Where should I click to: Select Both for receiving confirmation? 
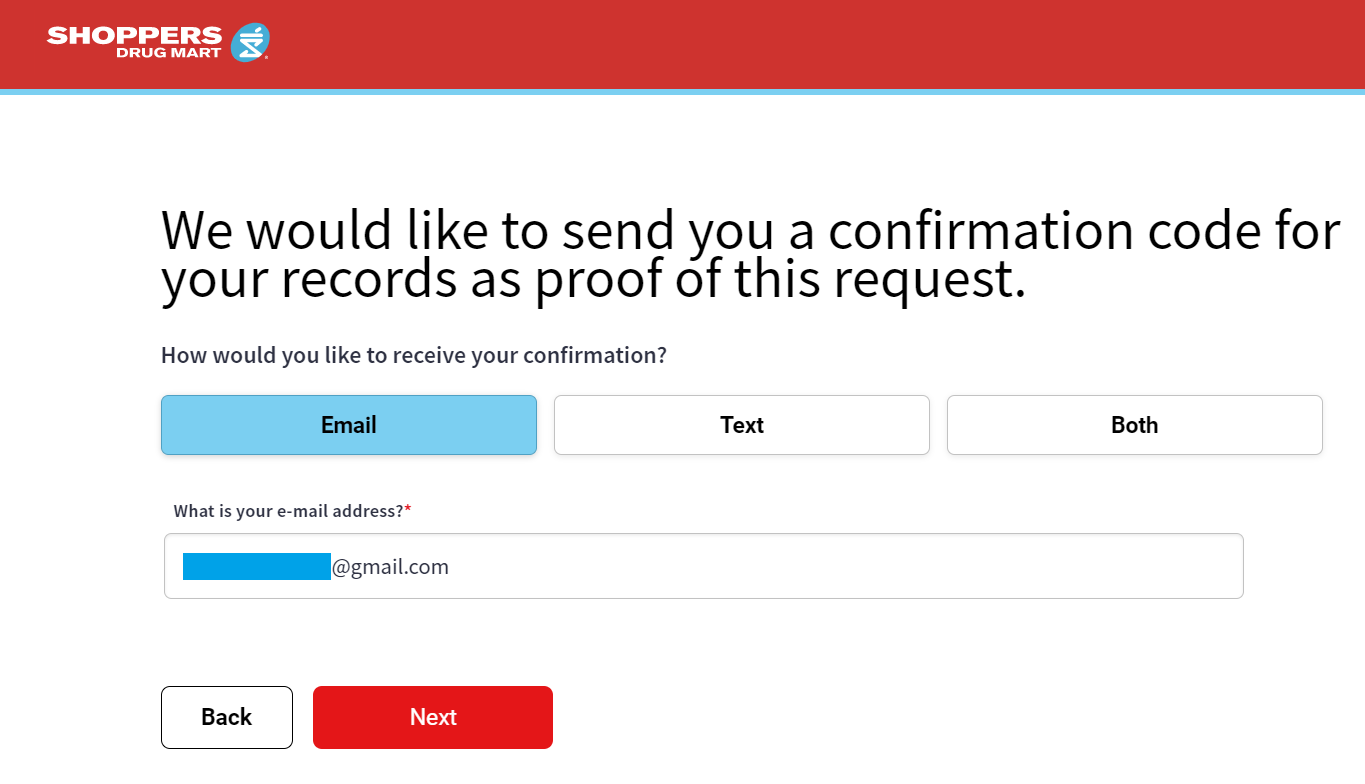pyautogui.click(x=1134, y=425)
